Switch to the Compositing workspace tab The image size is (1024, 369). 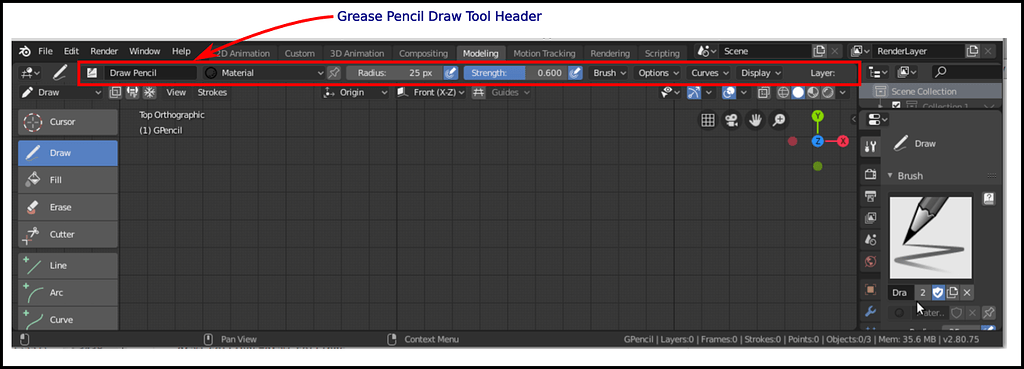423,54
